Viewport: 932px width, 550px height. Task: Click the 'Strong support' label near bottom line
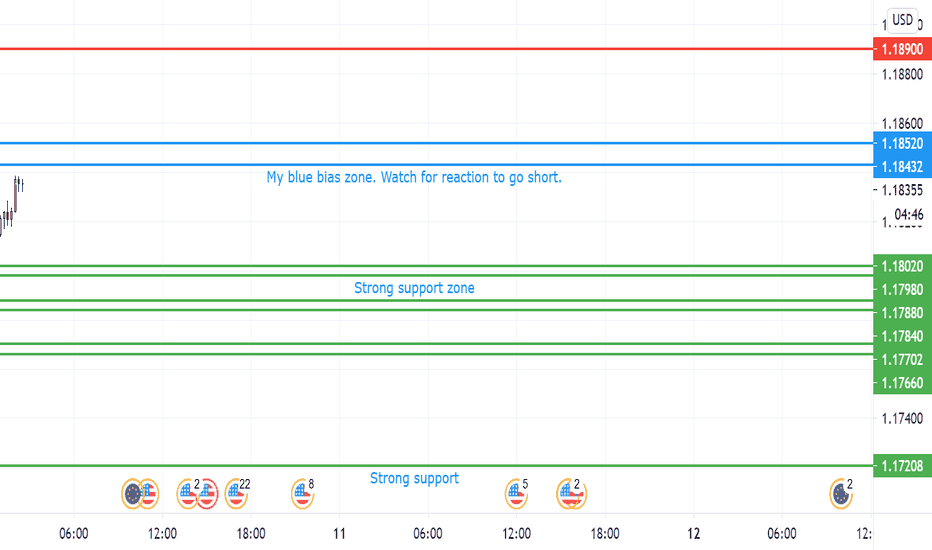coord(414,478)
